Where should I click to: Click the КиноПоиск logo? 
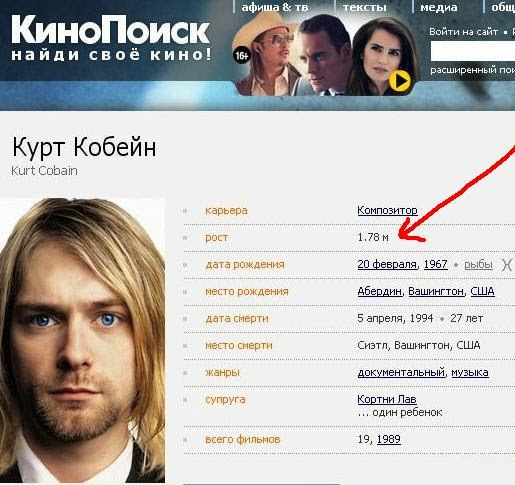point(111,37)
